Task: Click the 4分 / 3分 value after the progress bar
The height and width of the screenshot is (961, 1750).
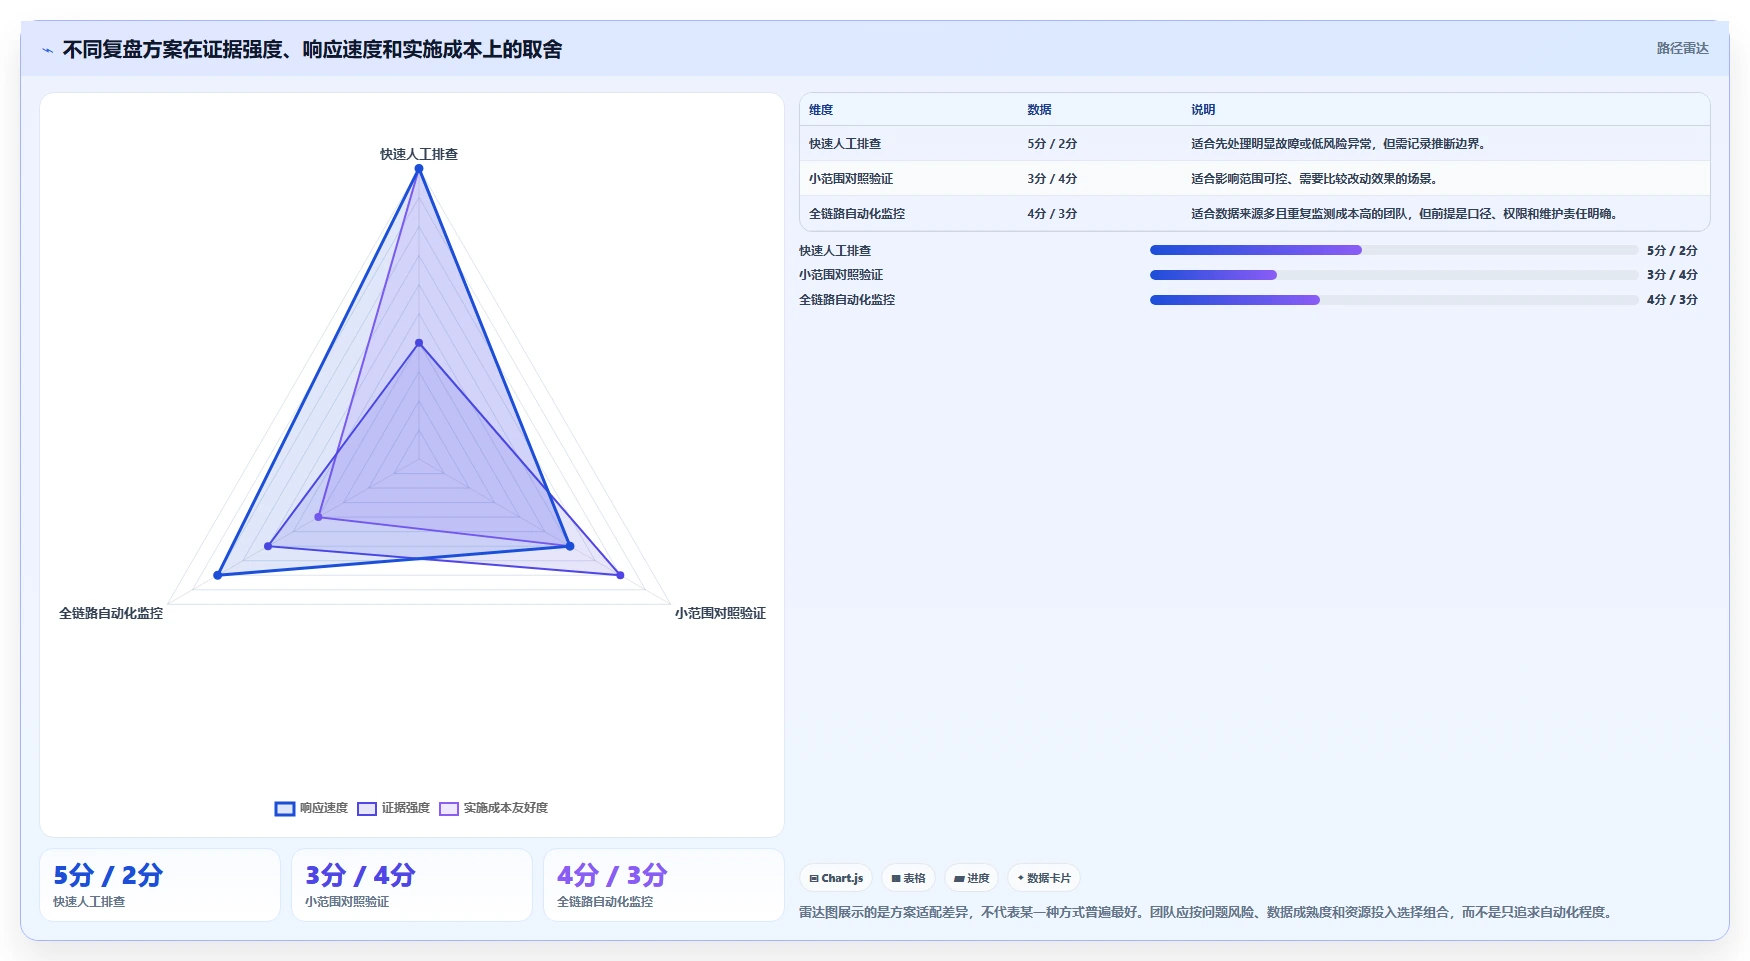Action: (x=1672, y=300)
